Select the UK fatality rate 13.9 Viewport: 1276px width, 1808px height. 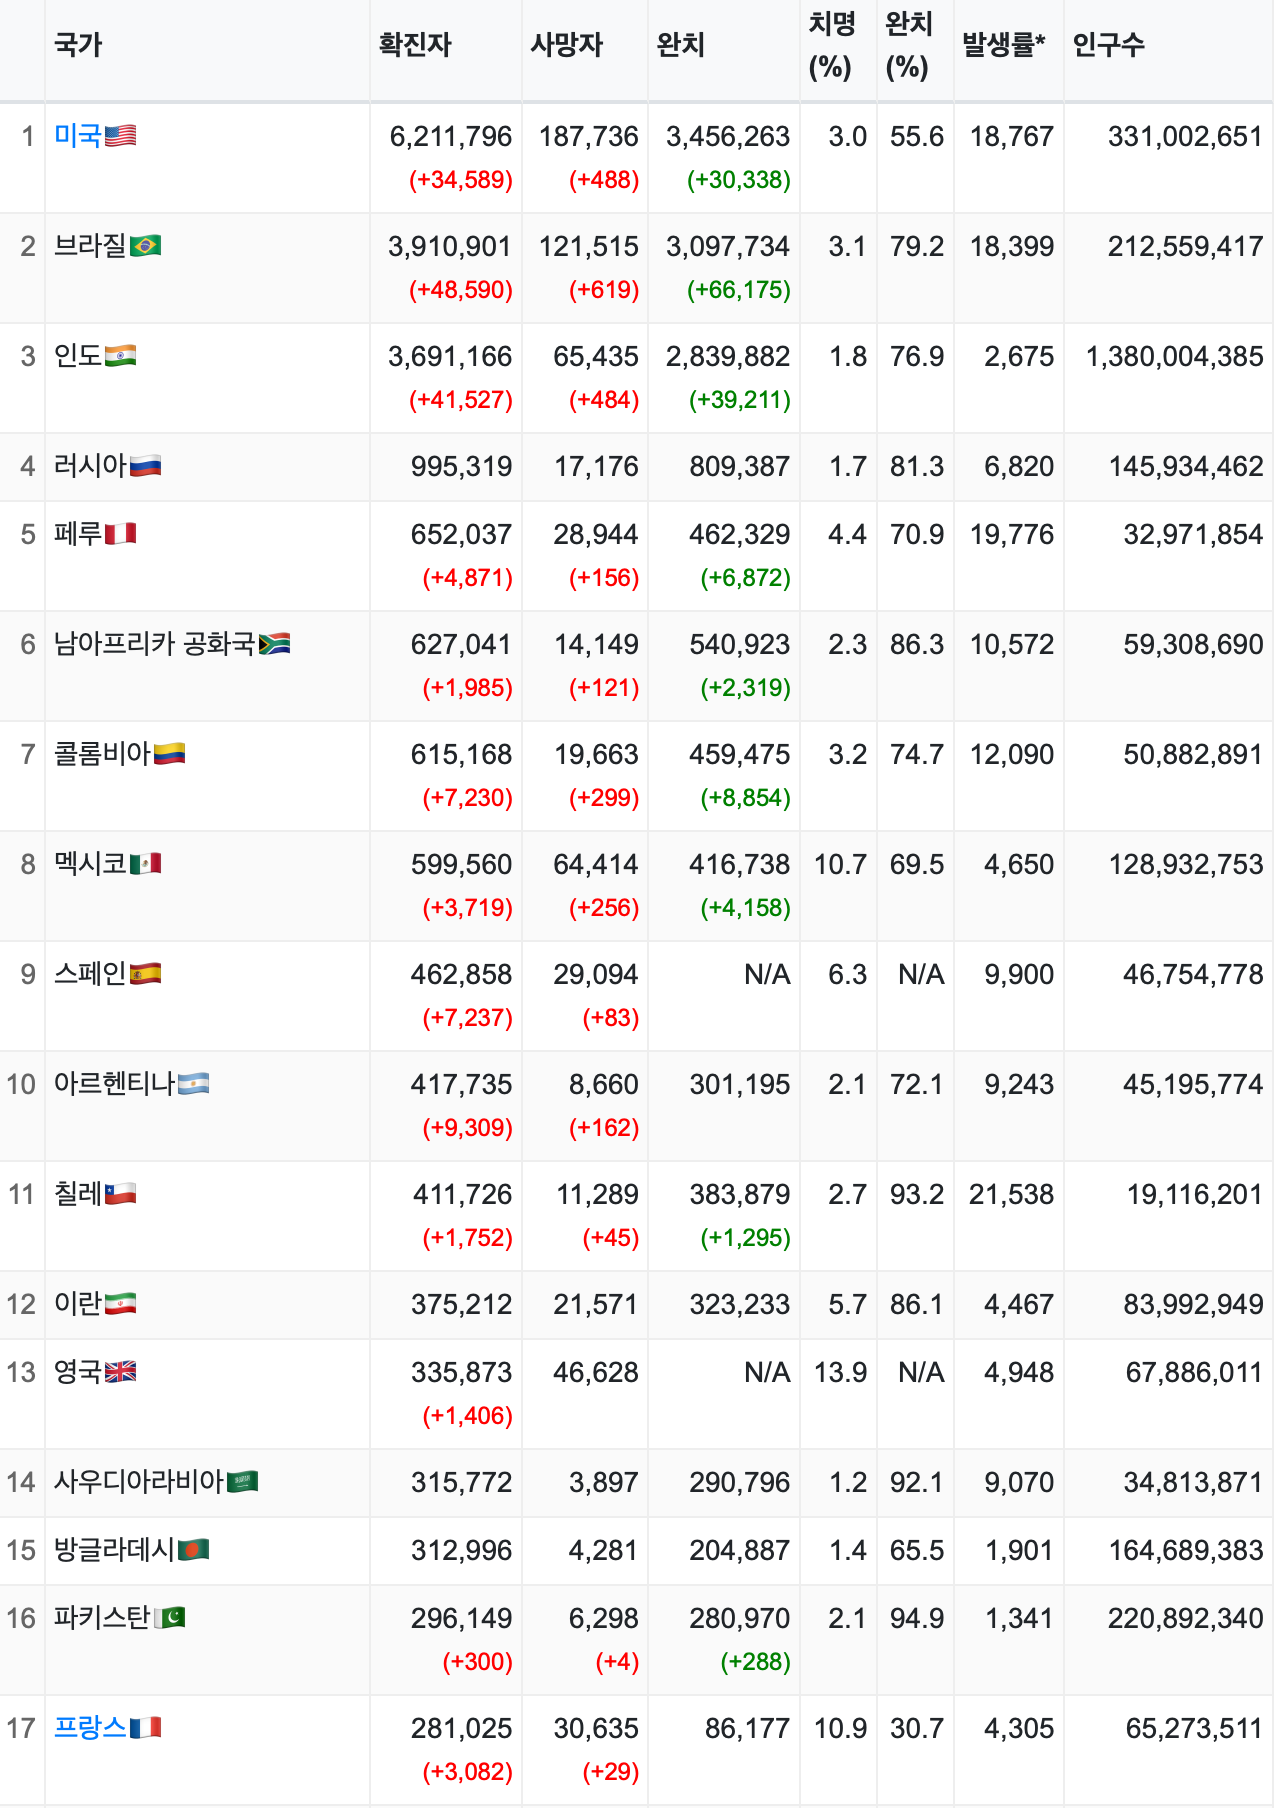840,1372
